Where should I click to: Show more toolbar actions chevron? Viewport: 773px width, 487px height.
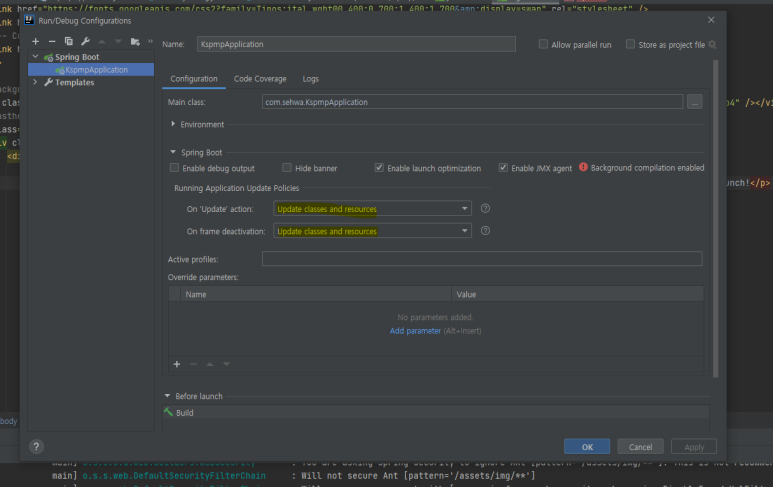tap(150, 41)
